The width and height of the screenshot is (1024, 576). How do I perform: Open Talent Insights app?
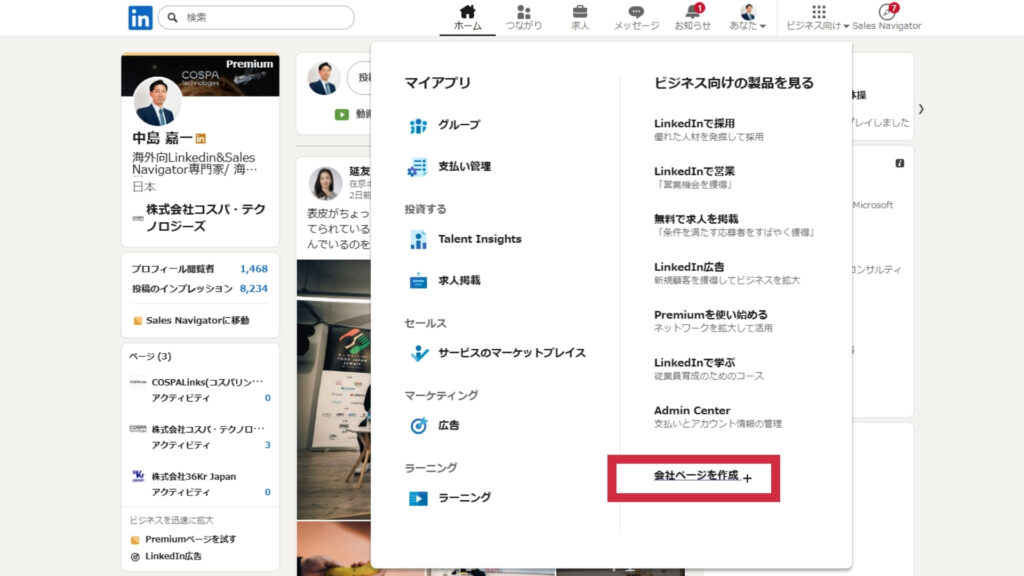click(479, 239)
